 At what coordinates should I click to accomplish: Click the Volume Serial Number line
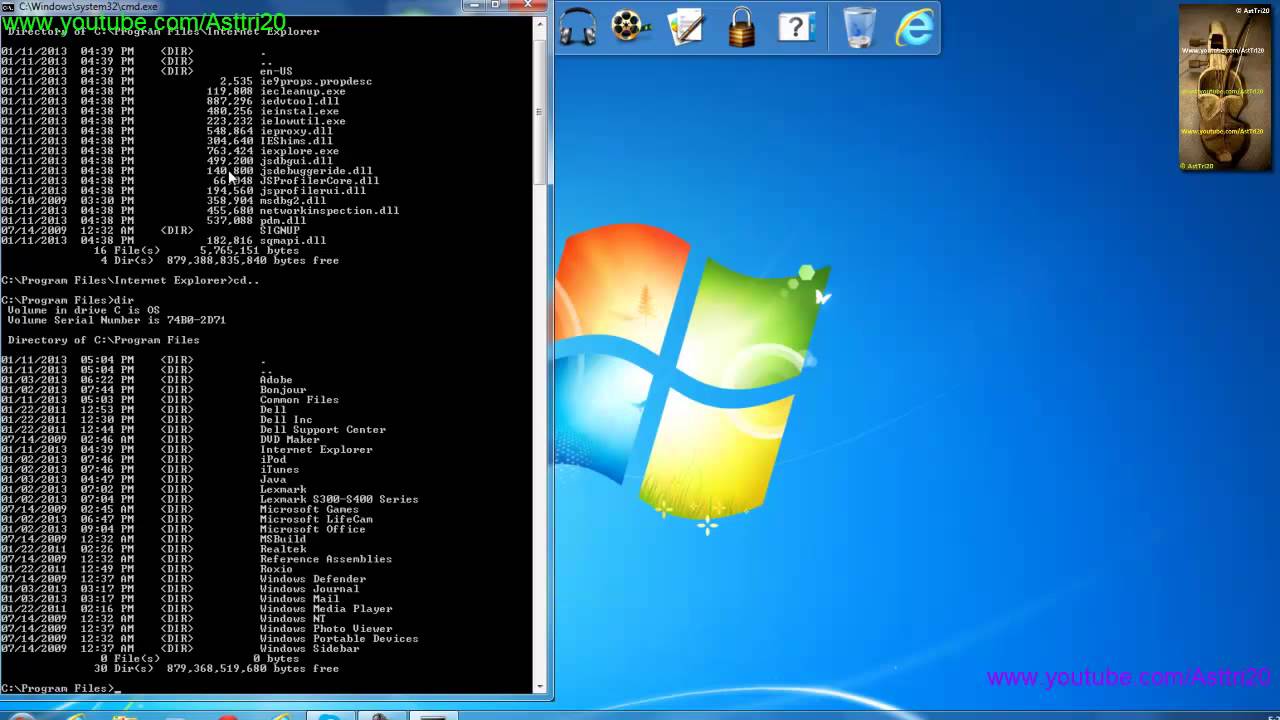[117, 321]
